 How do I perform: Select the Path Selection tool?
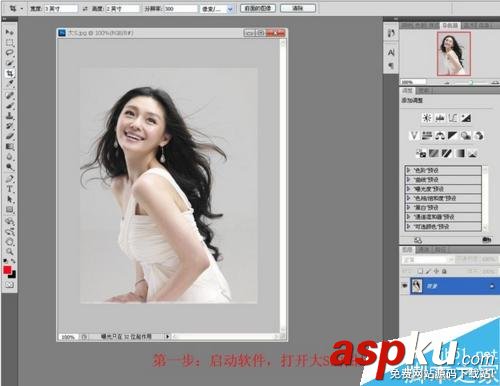coord(9,199)
